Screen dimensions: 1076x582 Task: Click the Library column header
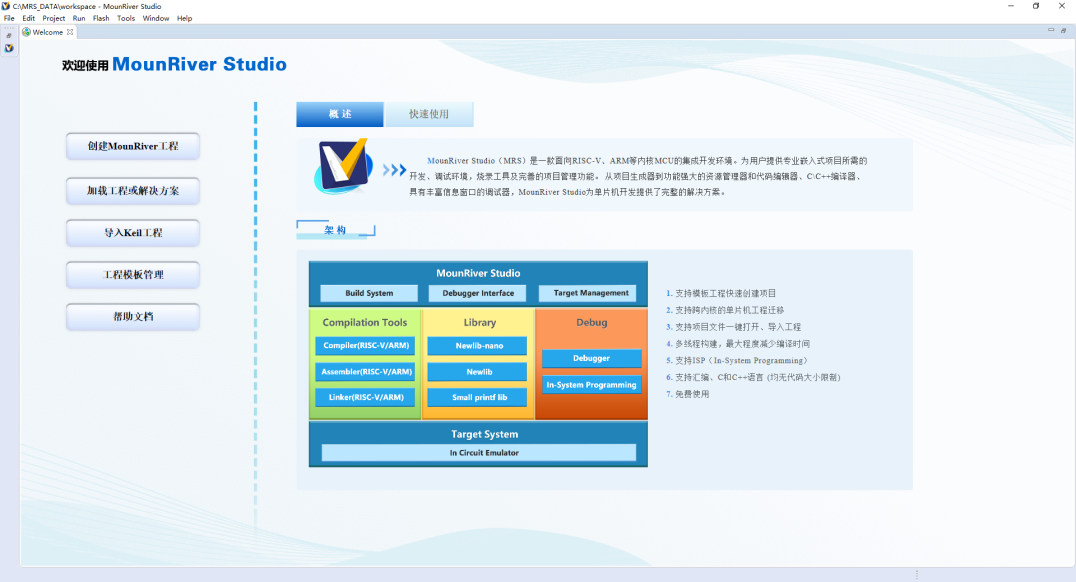tap(479, 323)
